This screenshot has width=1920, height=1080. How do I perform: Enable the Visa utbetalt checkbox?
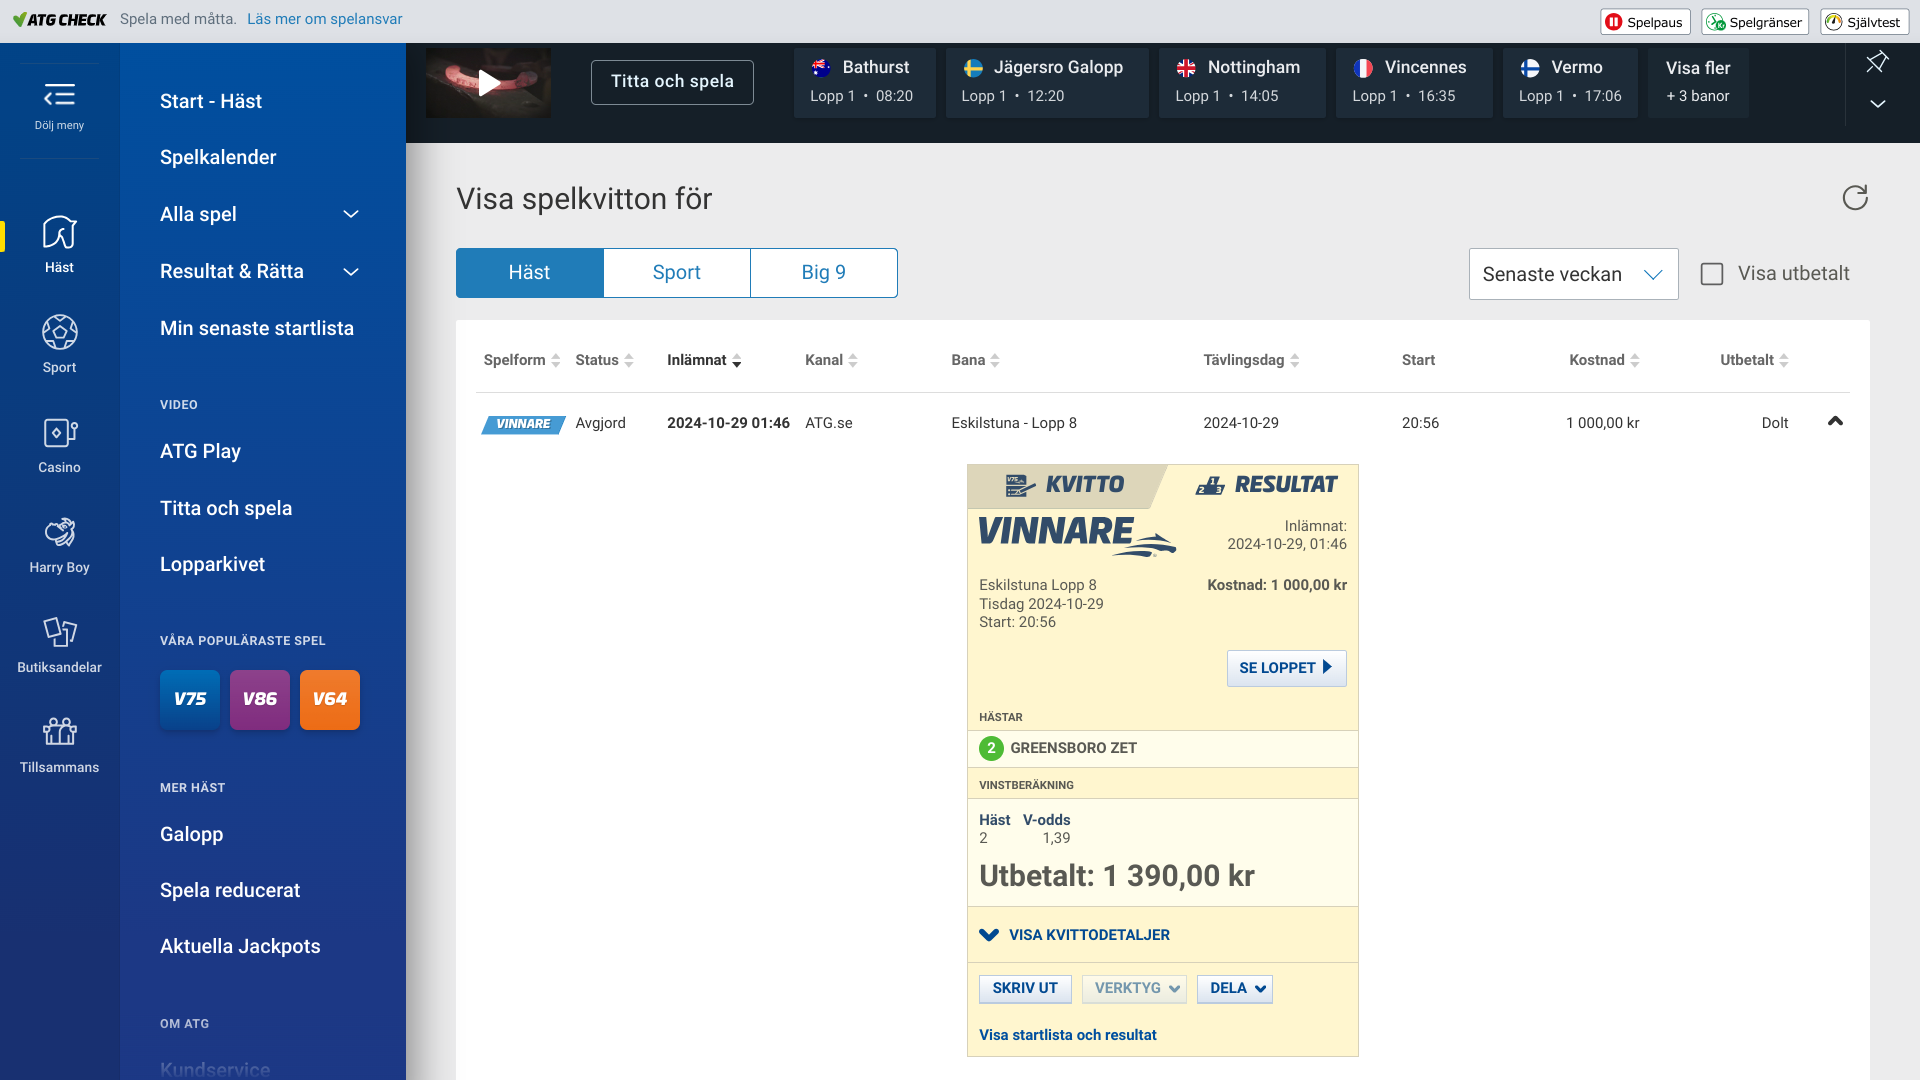(1712, 274)
